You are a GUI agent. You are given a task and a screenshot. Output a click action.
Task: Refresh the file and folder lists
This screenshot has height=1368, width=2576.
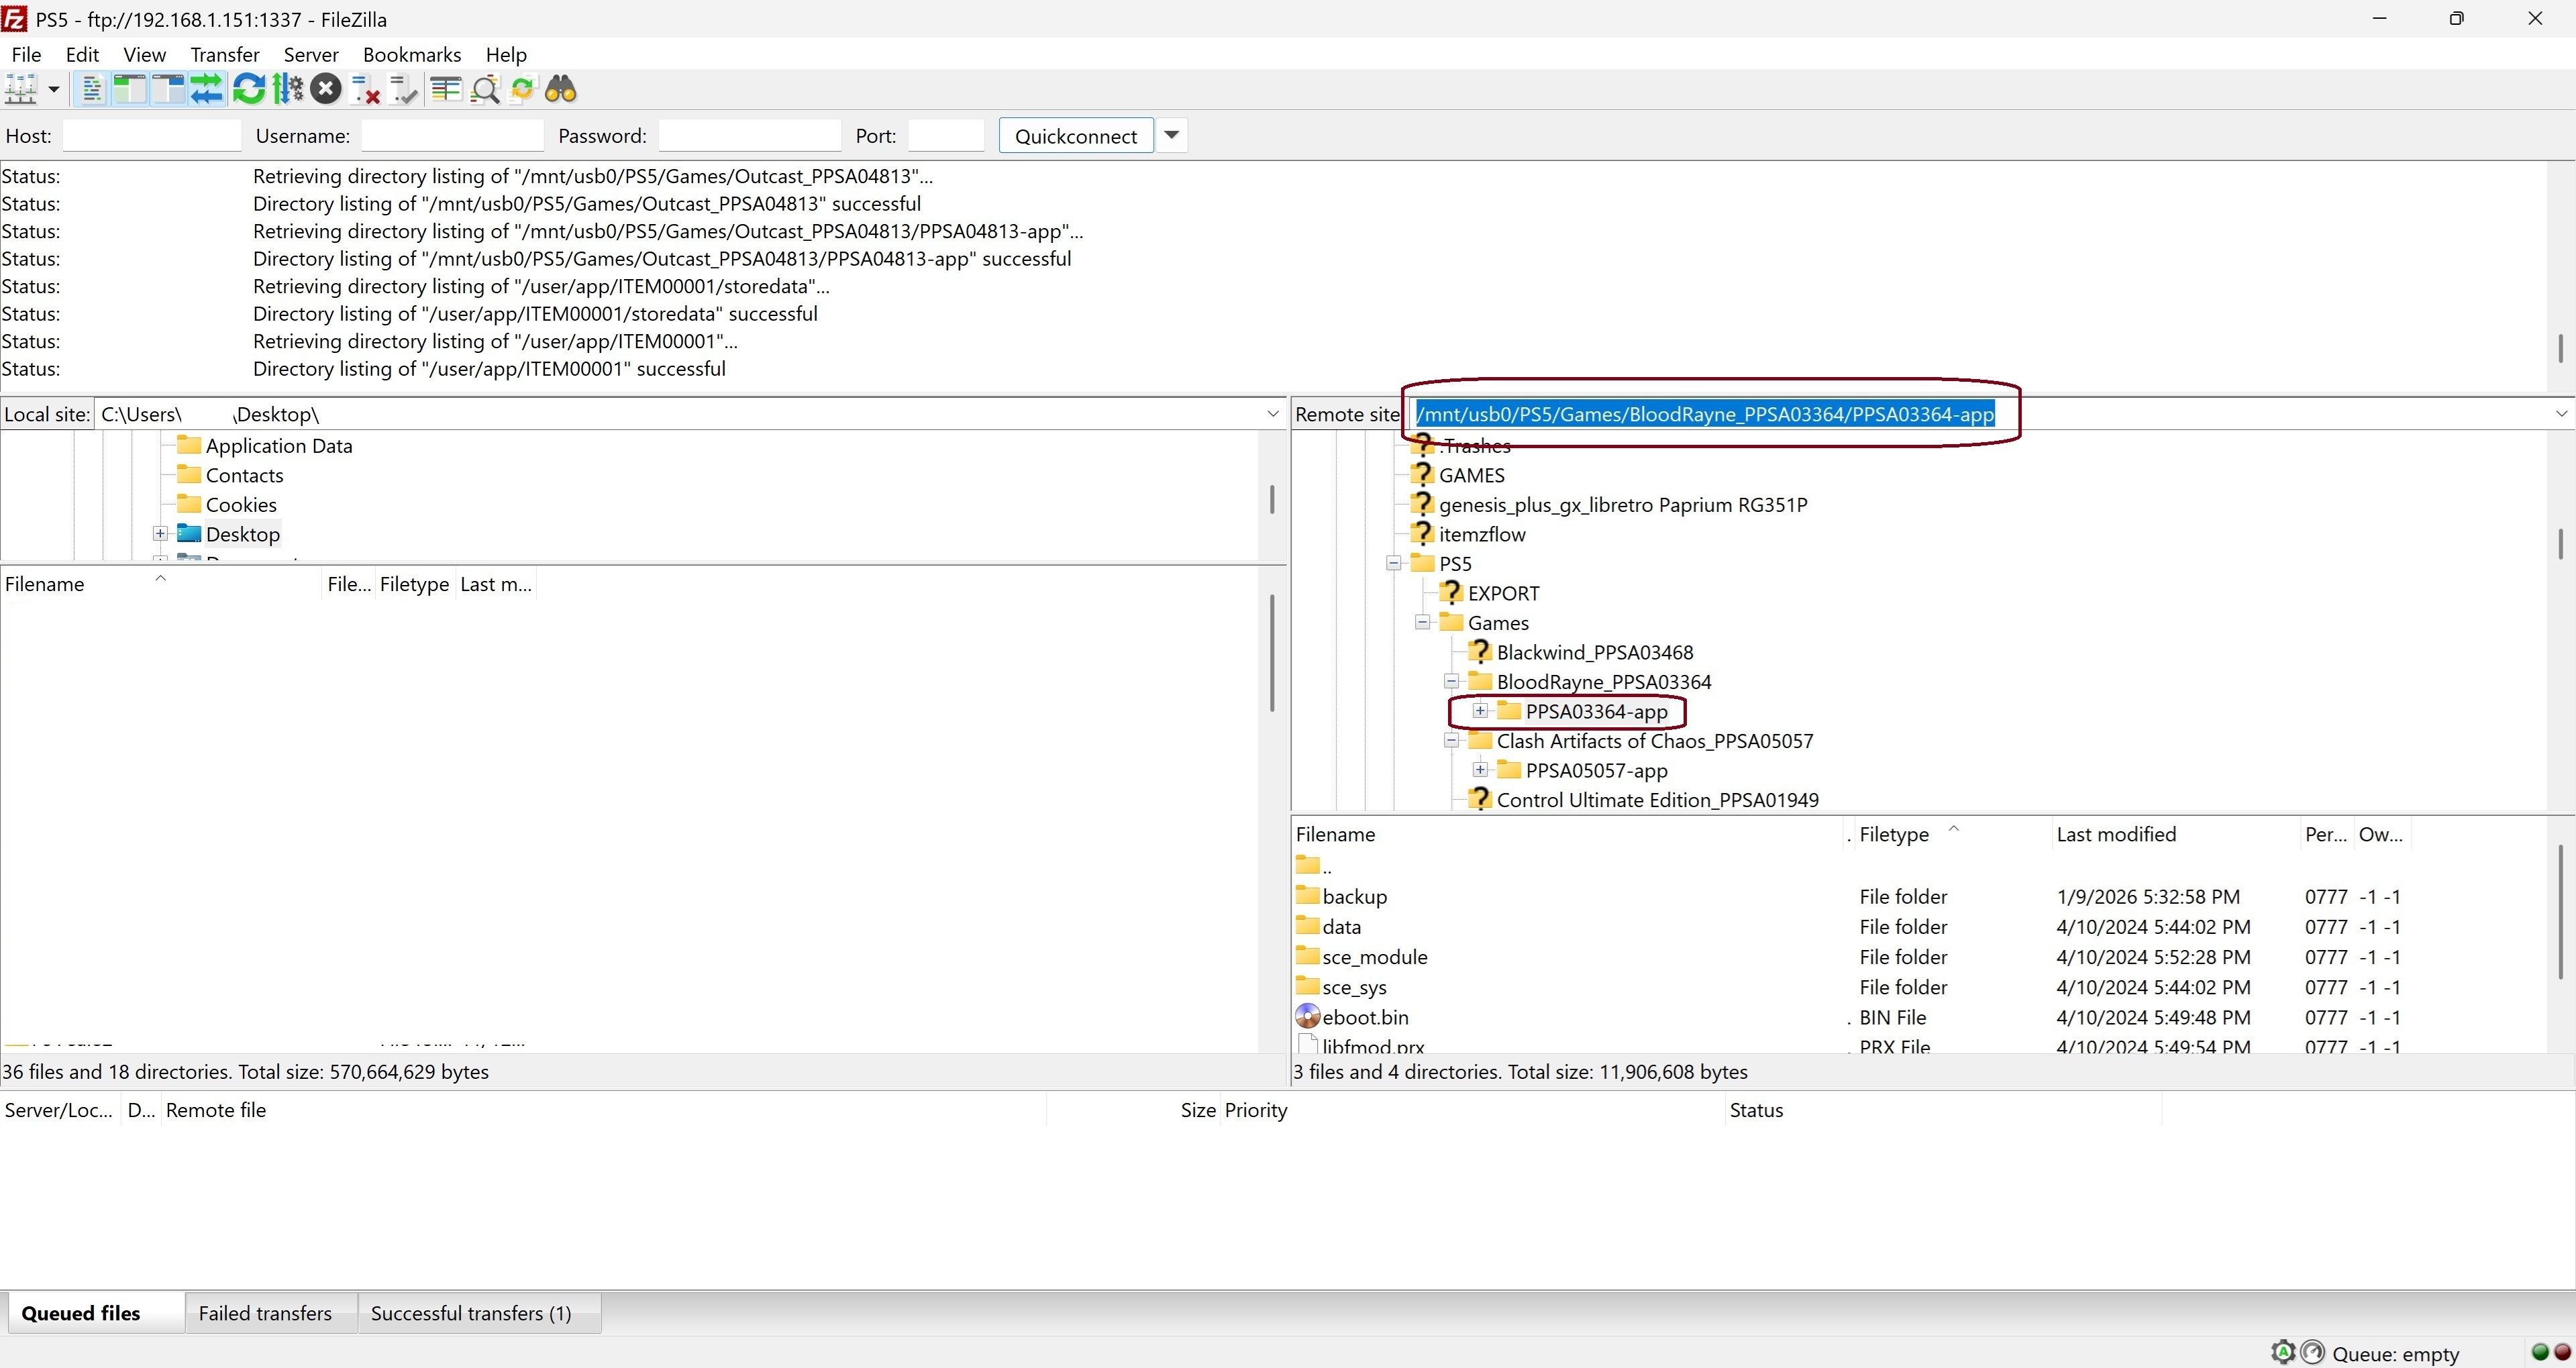[248, 90]
